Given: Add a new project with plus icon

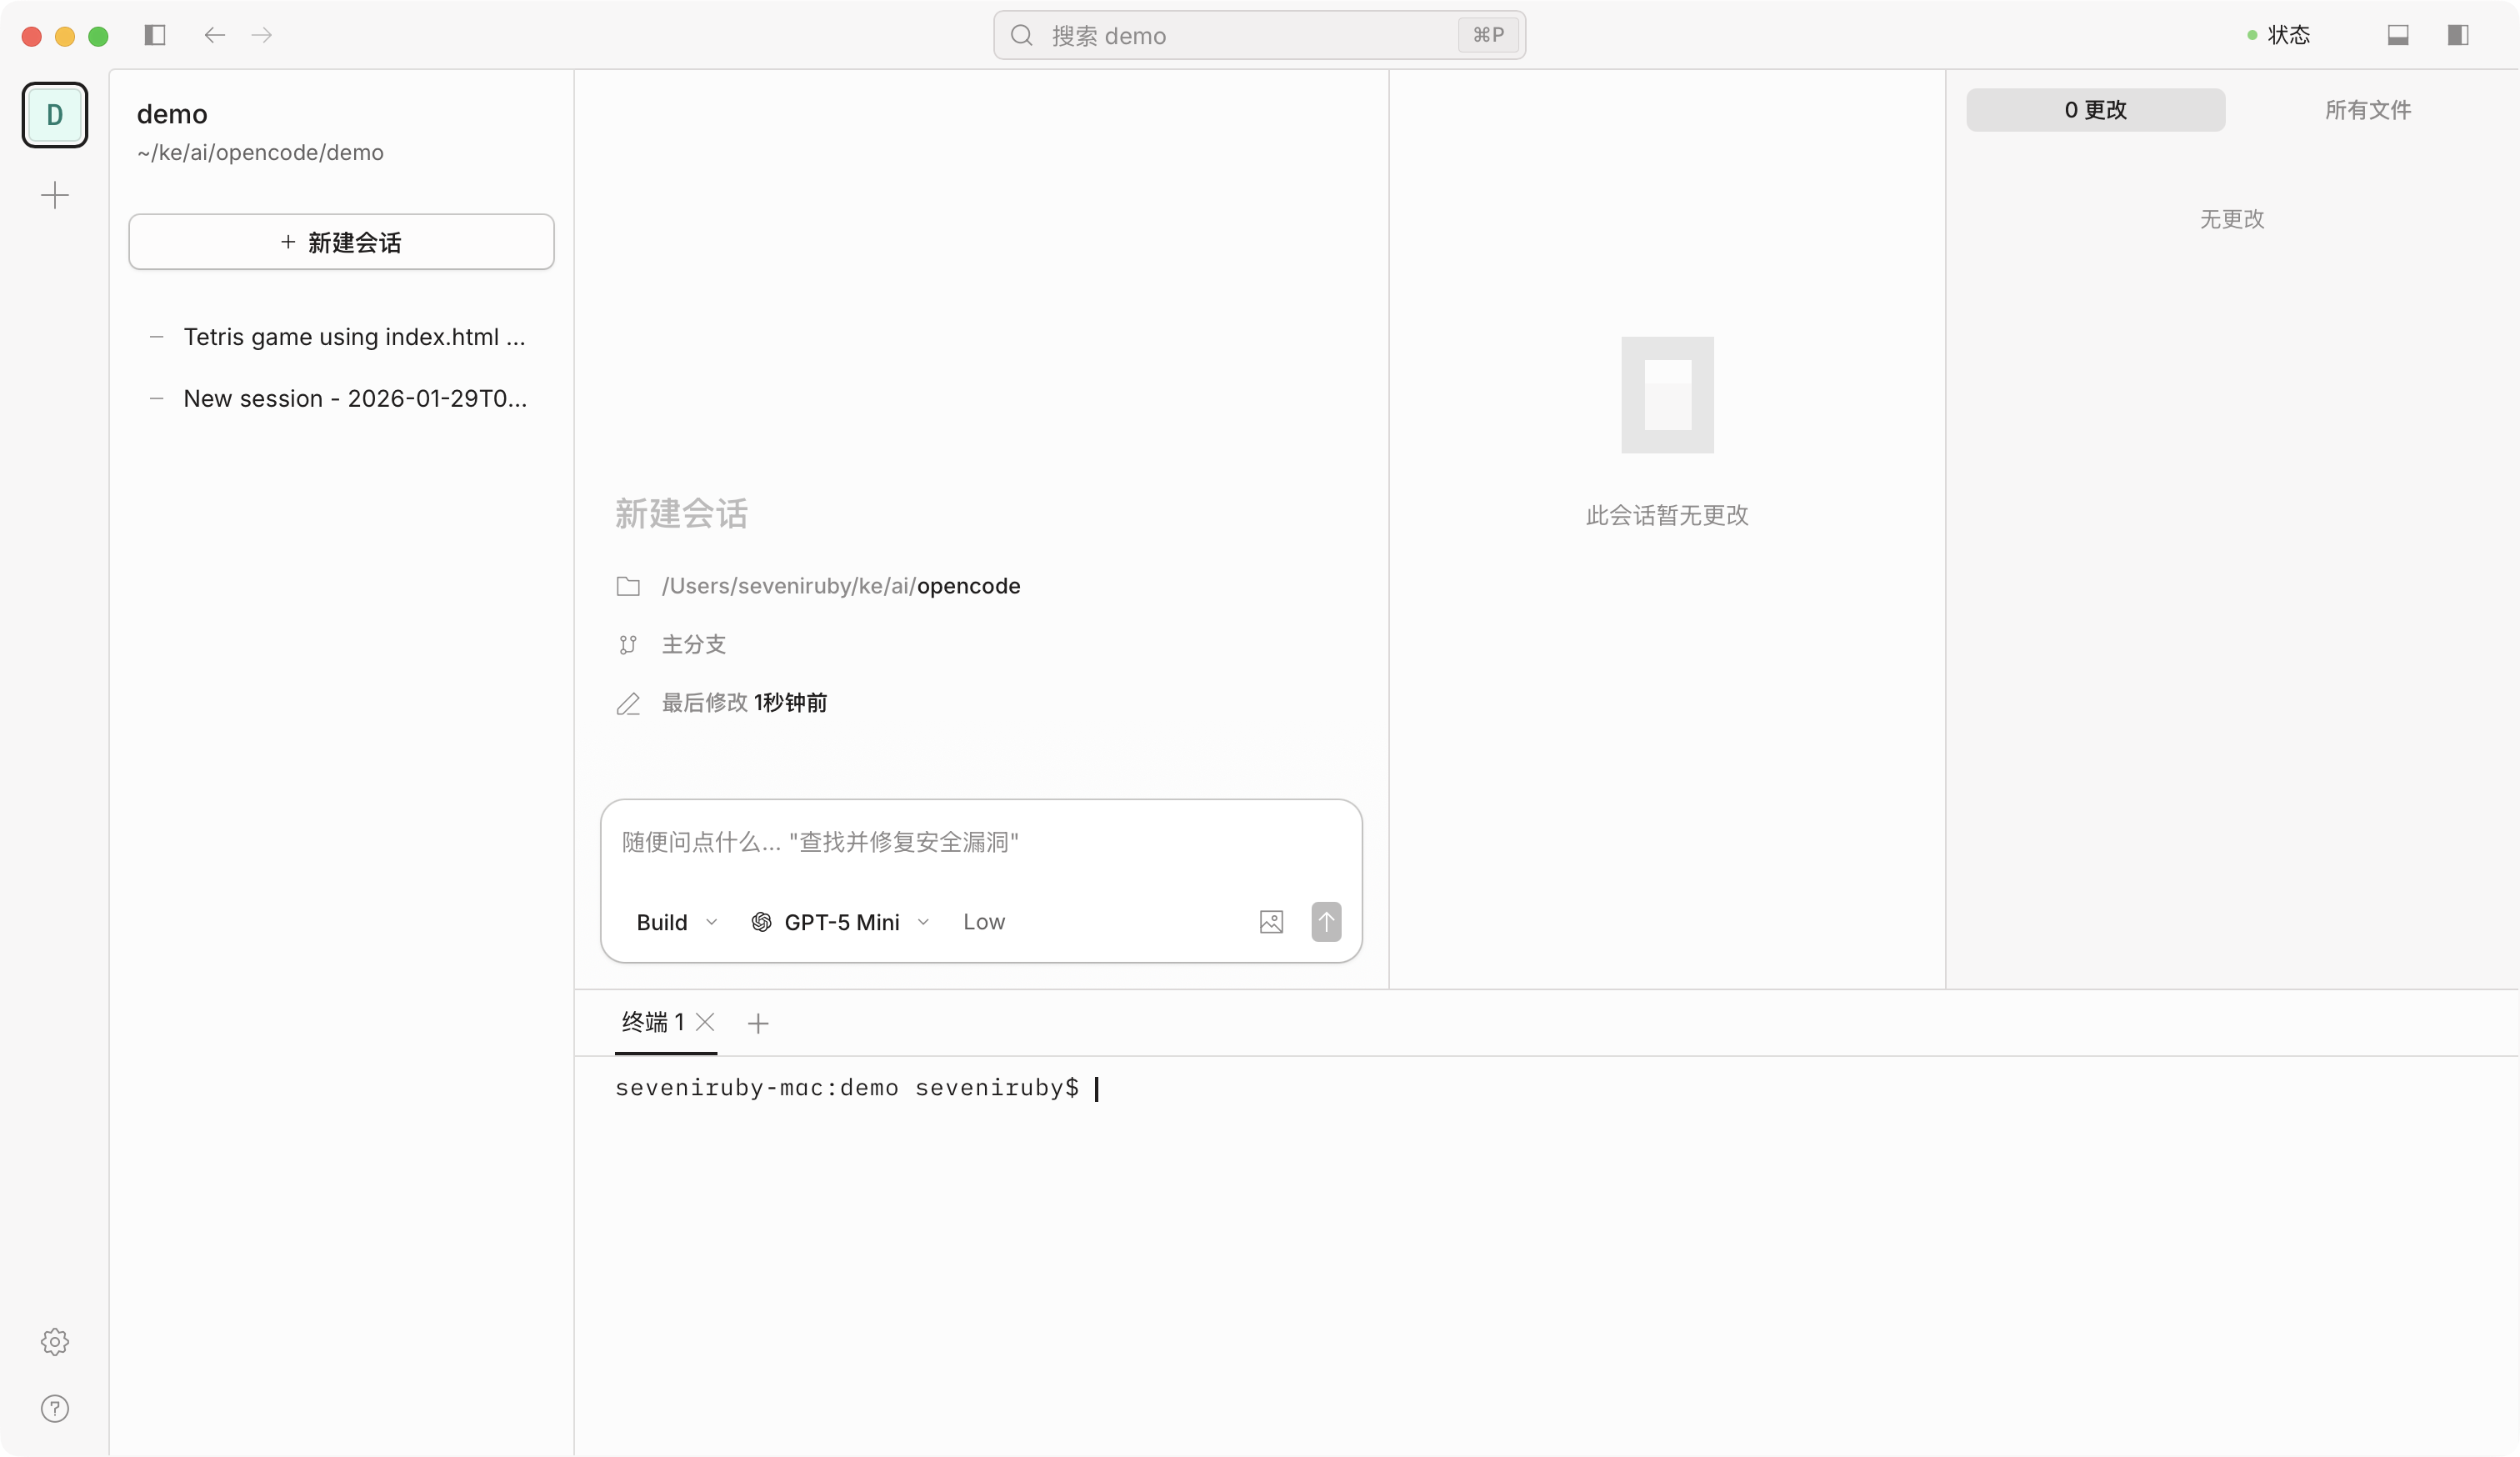Looking at the screenshot, I should pyautogui.click(x=55, y=195).
